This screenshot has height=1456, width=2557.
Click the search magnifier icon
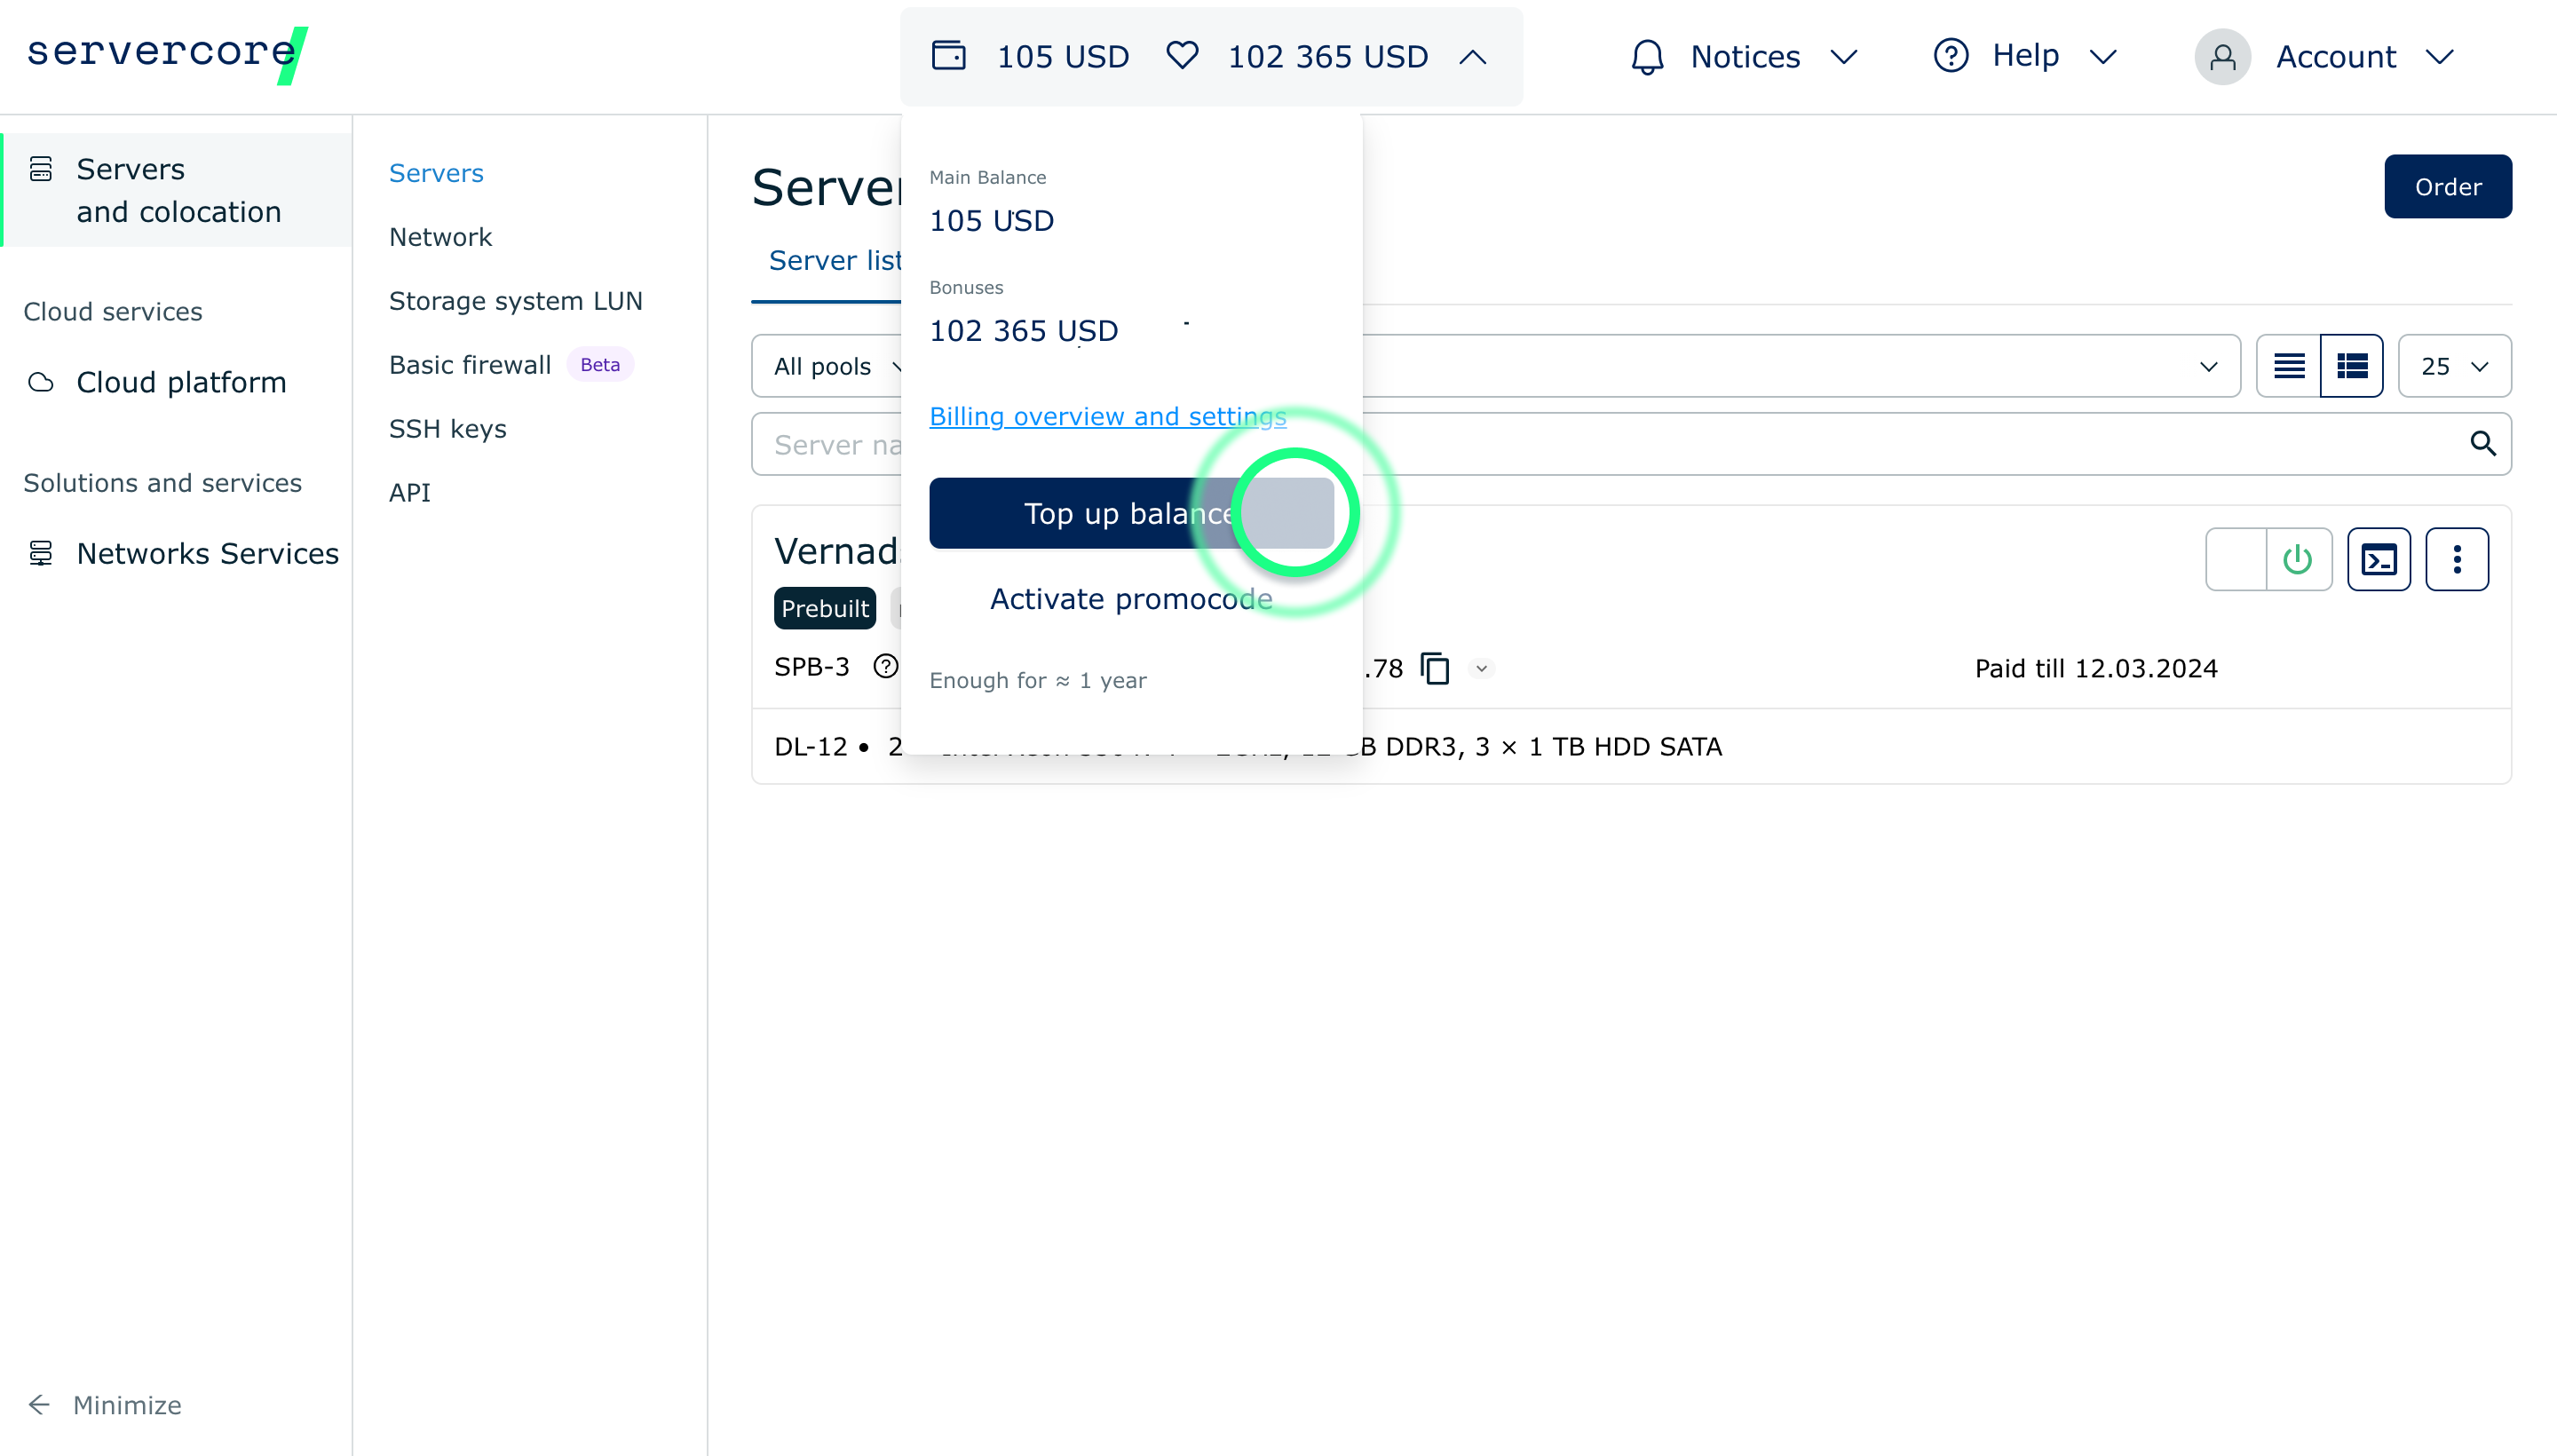pyautogui.click(x=2482, y=443)
